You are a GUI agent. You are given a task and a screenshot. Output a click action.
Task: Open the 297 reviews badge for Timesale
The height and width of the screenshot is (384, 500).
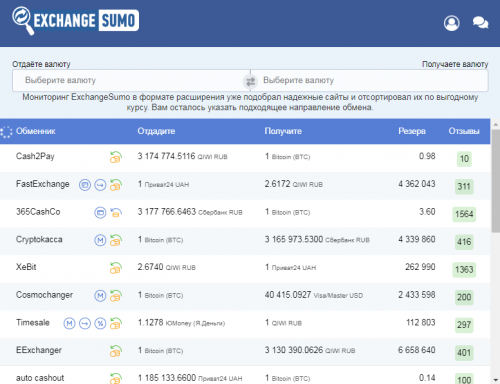pyautogui.click(x=464, y=325)
